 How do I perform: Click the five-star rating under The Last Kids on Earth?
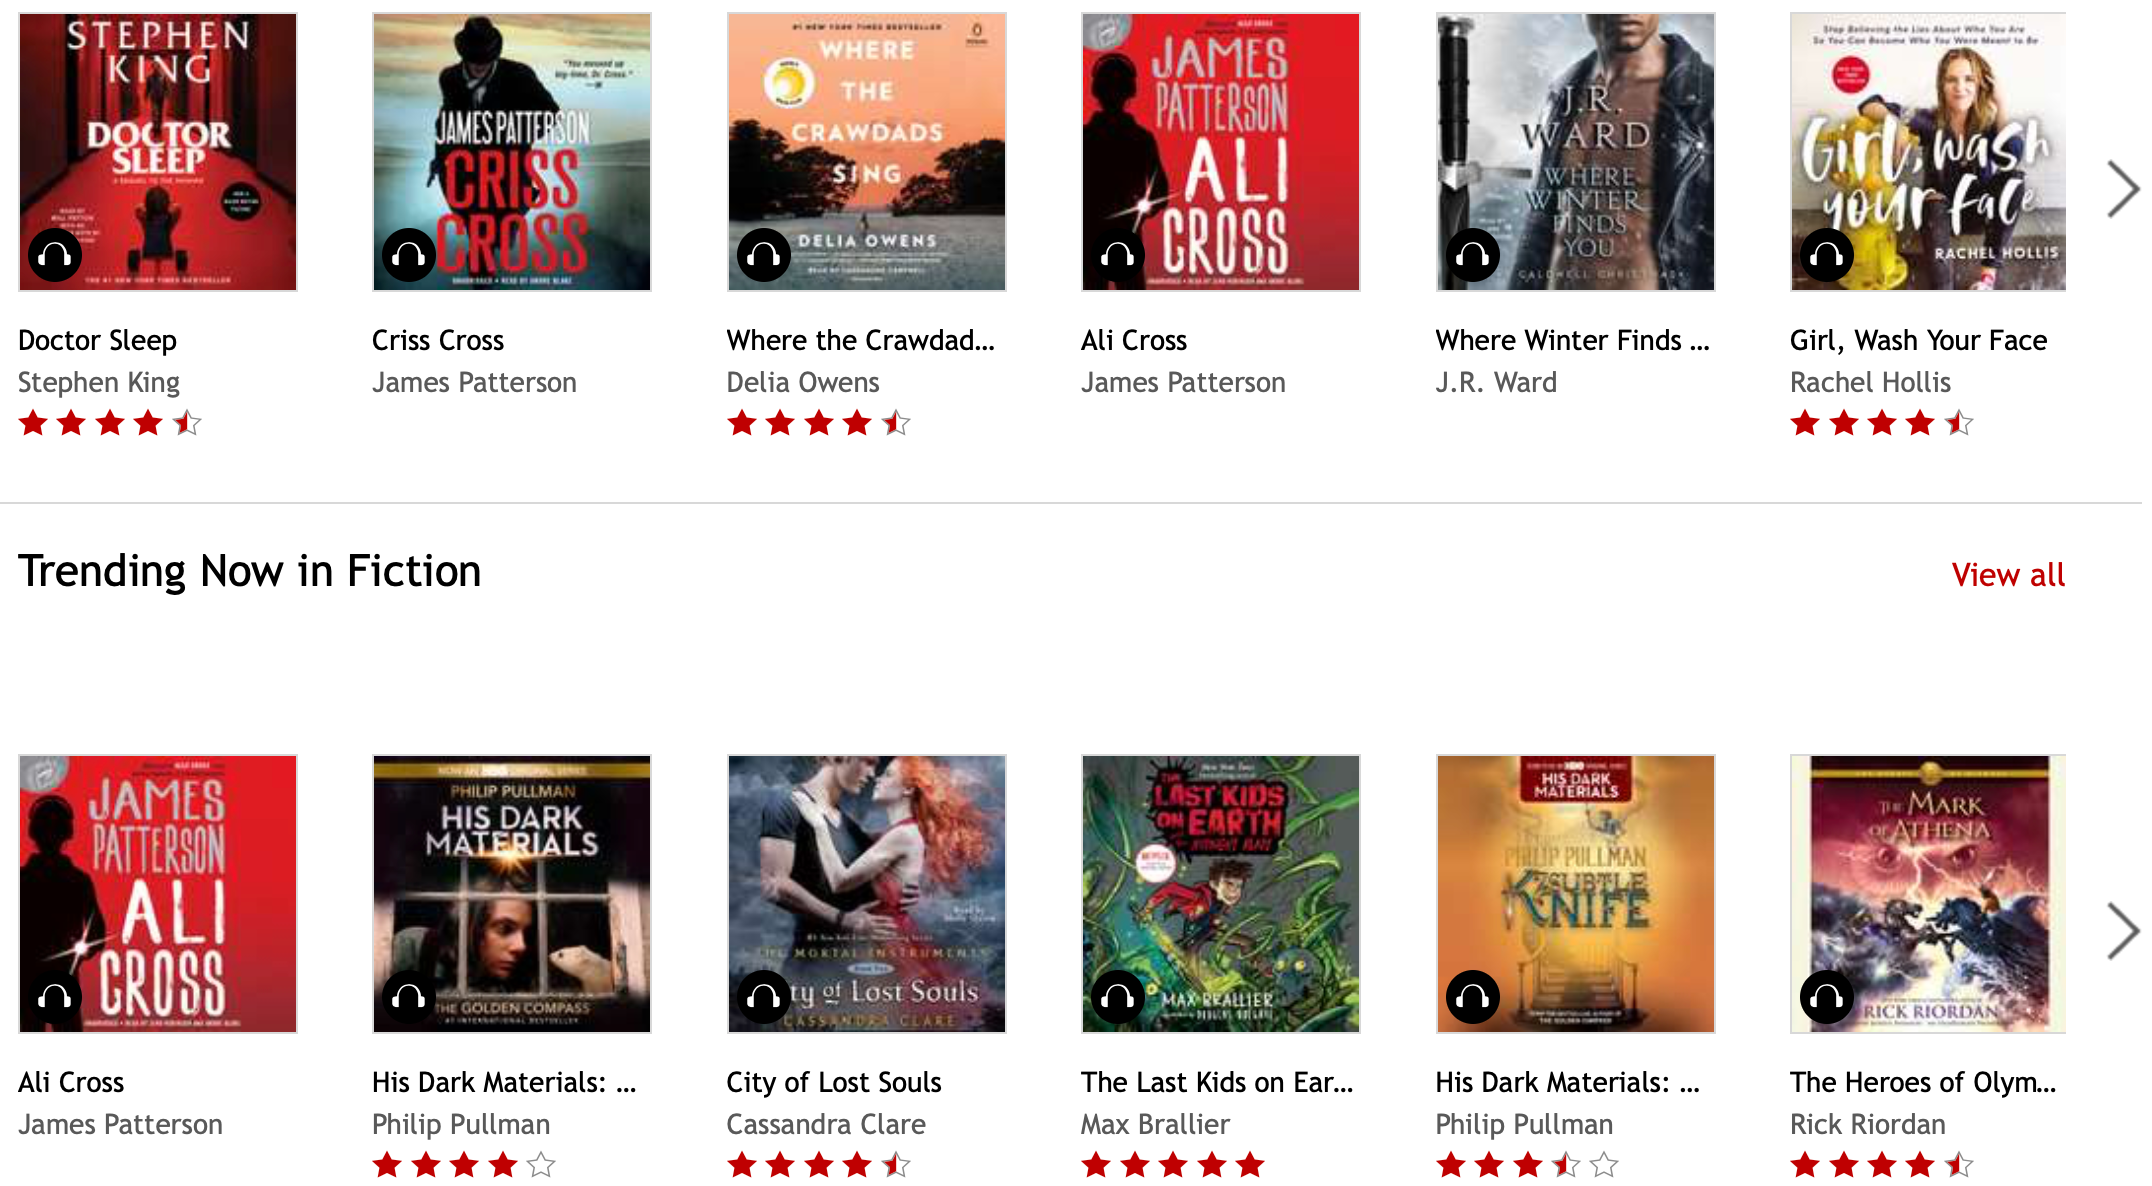coord(1173,1165)
